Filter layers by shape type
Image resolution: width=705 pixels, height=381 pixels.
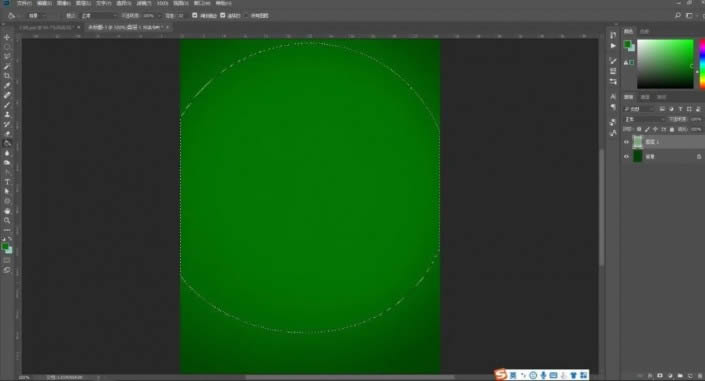pyautogui.click(x=689, y=109)
